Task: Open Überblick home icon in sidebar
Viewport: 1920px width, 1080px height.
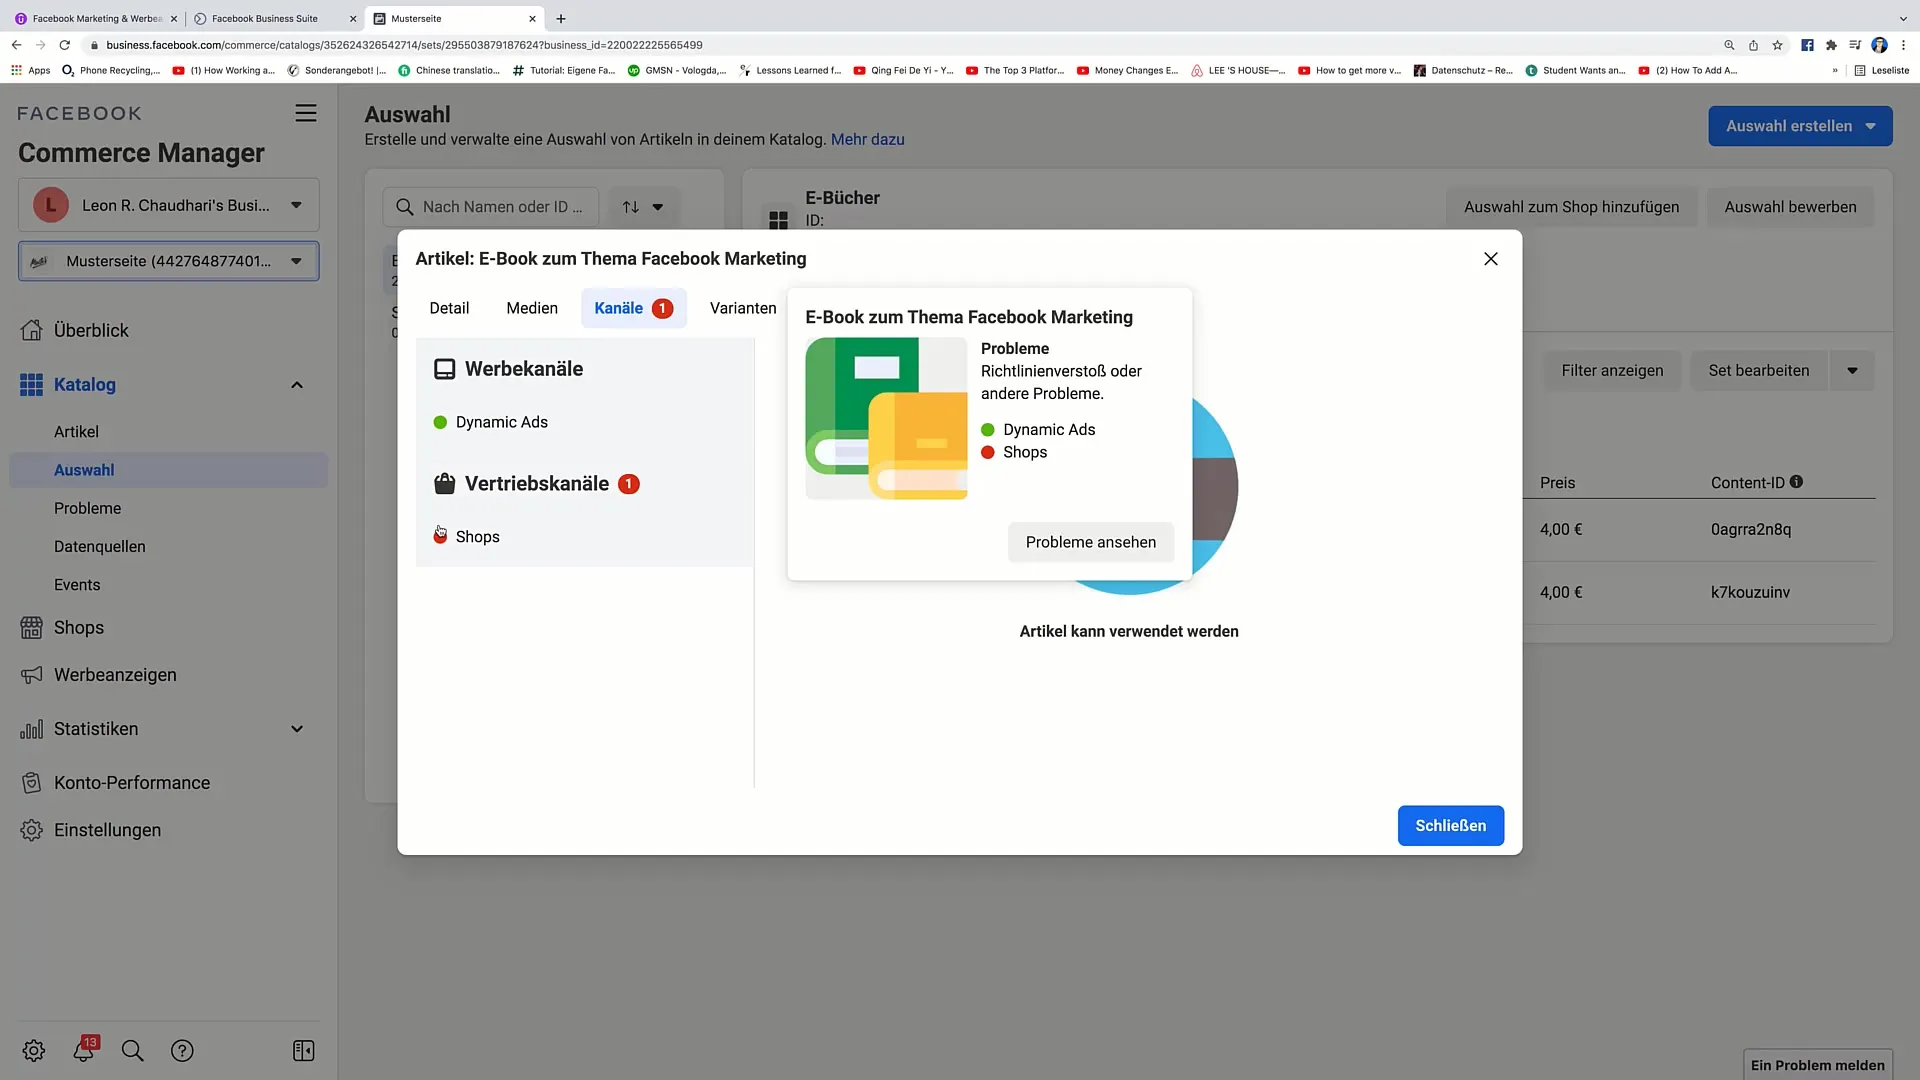Action: [32, 330]
